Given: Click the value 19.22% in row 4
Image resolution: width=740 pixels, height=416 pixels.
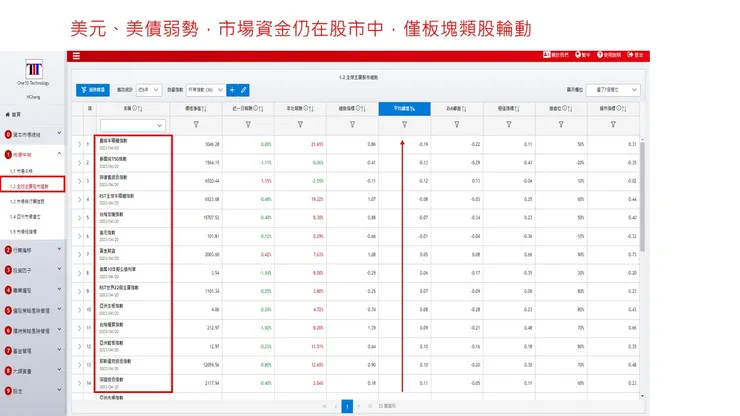Looking at the screenshot, I should pyautogui.click(x=317, y=199).
